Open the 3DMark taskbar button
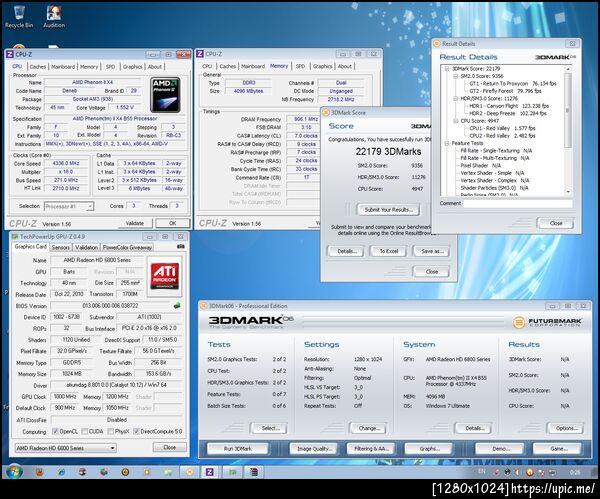600x499 pixels. click(189, 472)
